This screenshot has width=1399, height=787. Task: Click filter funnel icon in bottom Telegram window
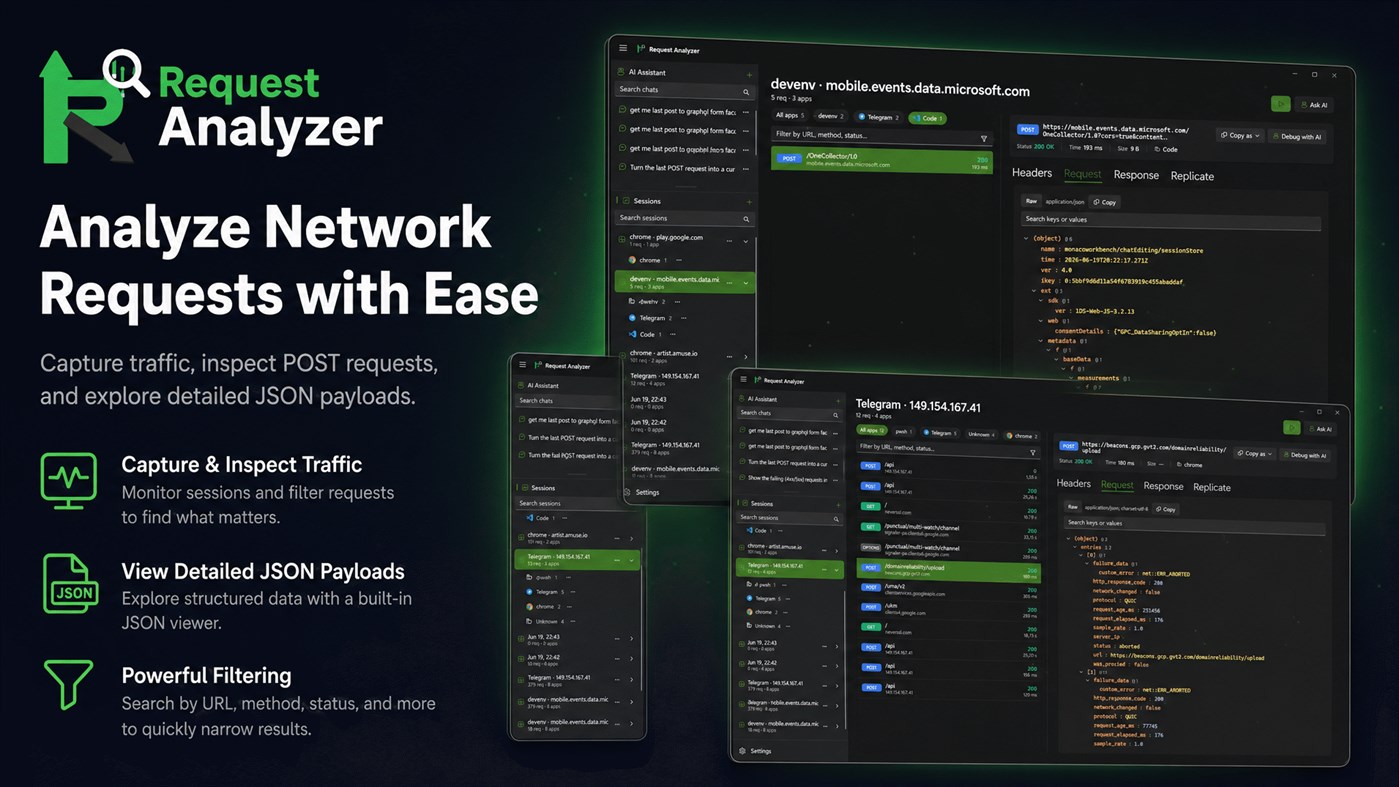pos(1033,452)
